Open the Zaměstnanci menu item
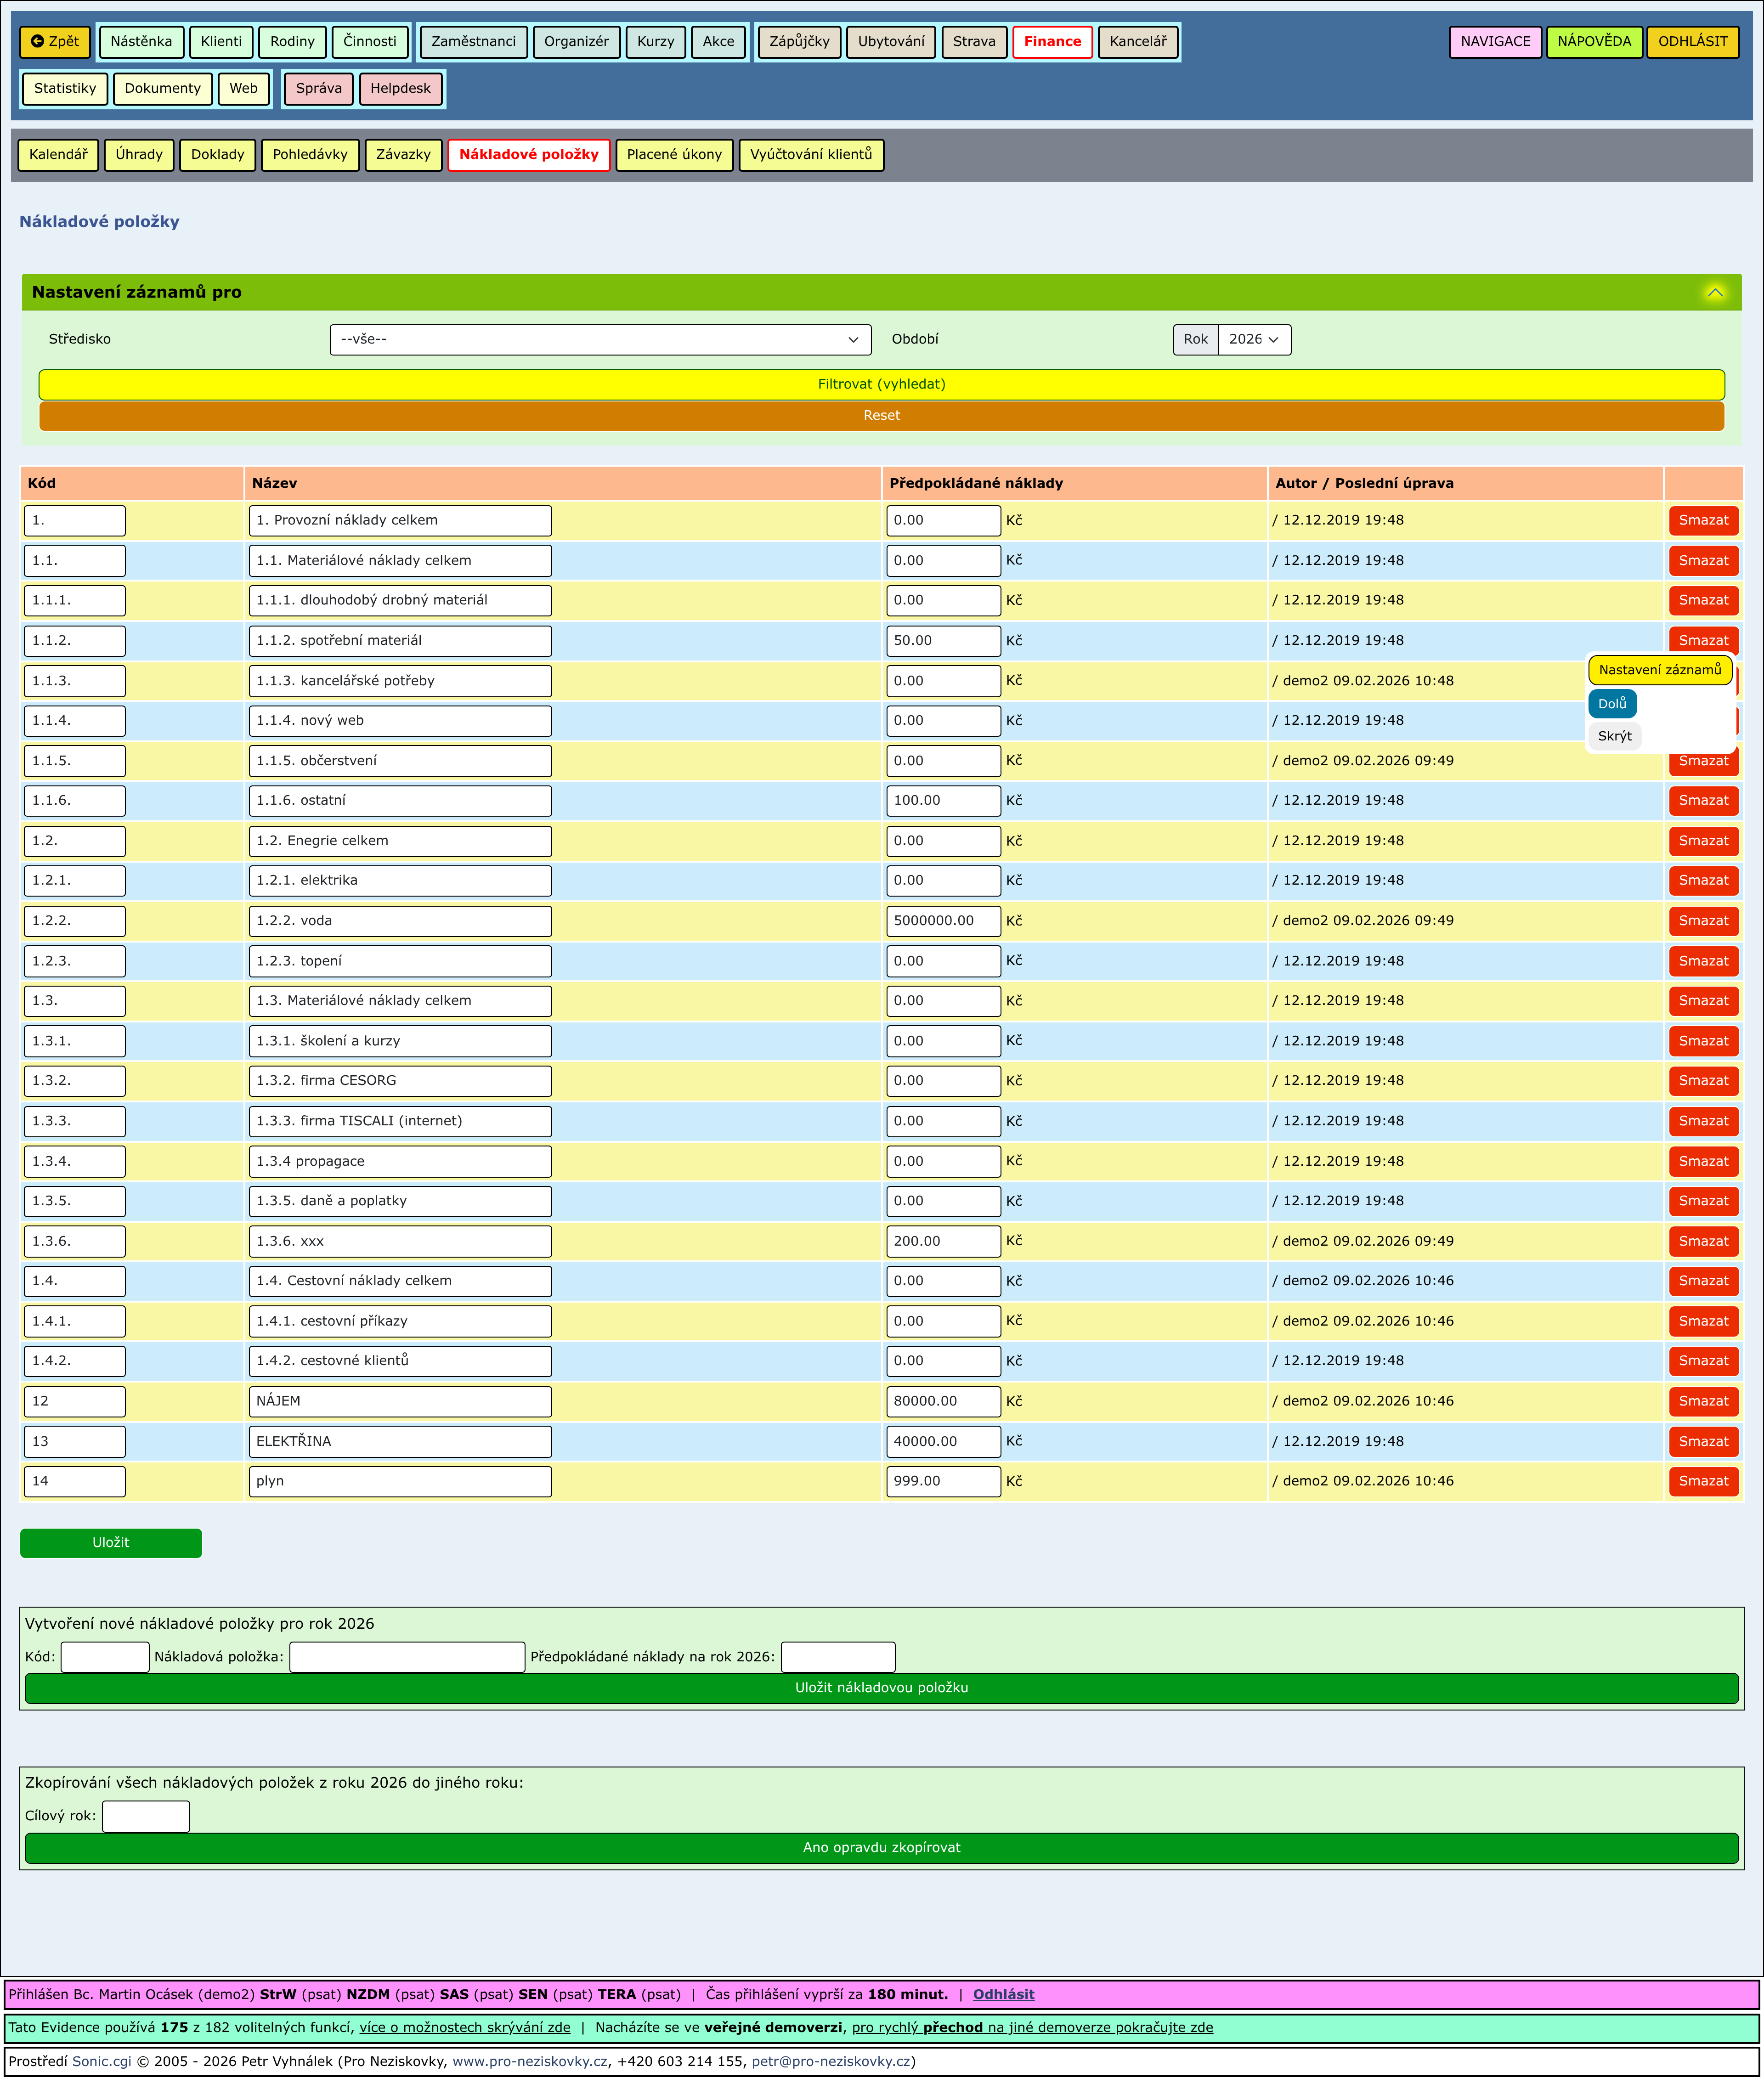 [x=473, y=41]
